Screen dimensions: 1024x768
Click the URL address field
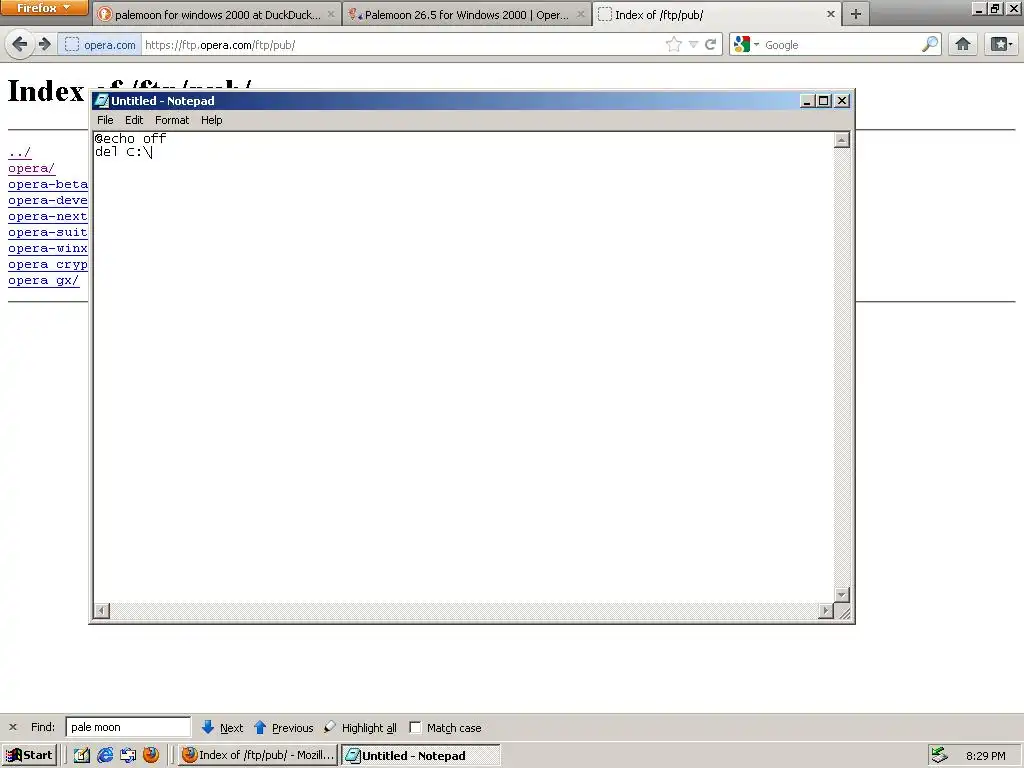coord(402,45)
